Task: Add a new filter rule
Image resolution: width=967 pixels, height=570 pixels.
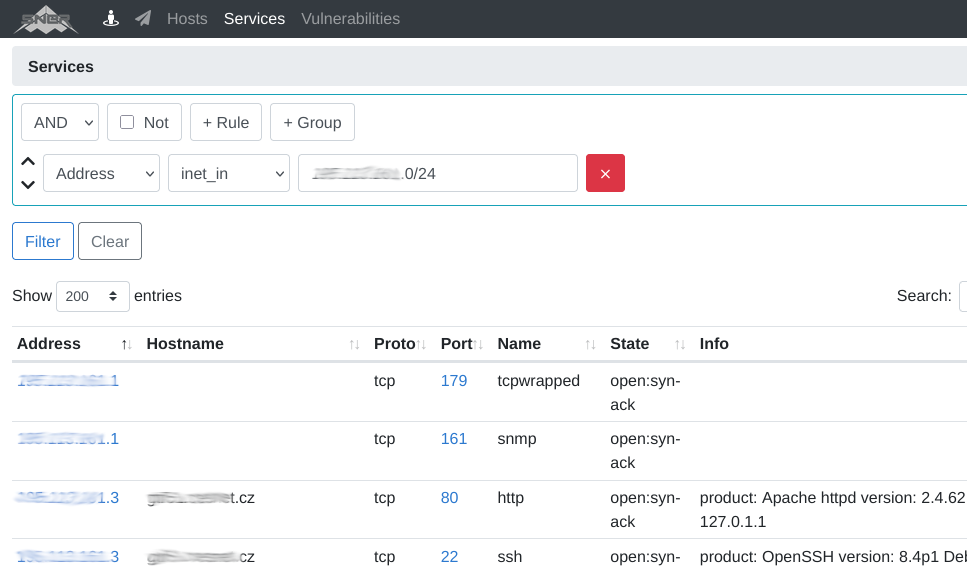Action: pos(226,122)
